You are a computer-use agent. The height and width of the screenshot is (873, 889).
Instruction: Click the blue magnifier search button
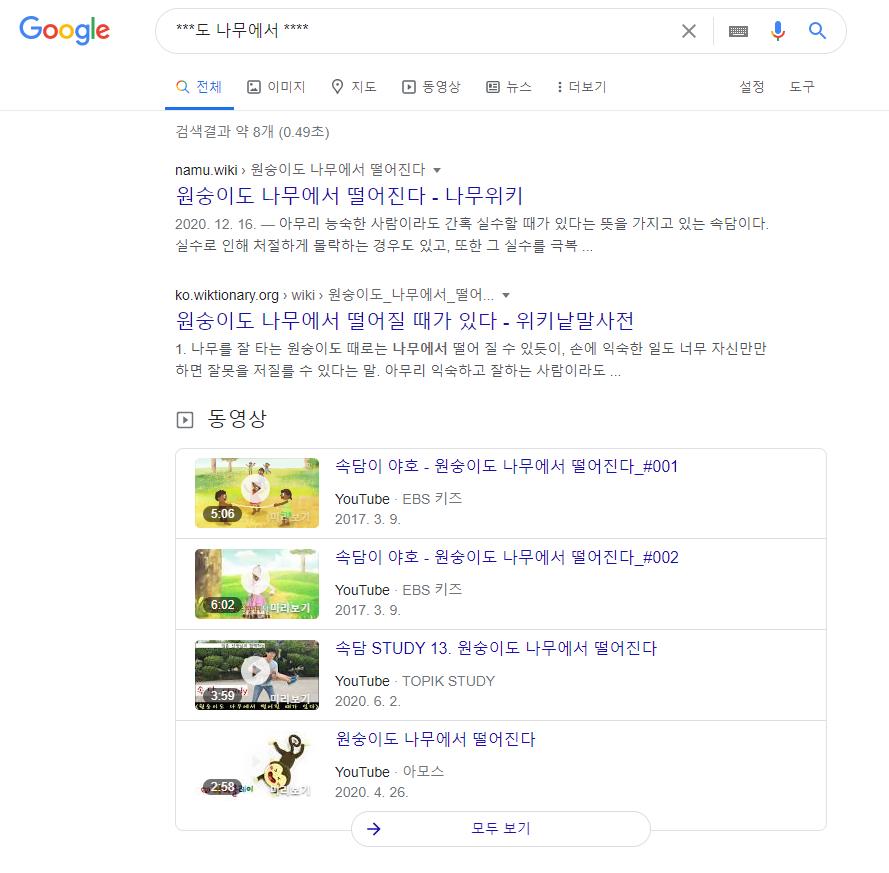(816, 31)
